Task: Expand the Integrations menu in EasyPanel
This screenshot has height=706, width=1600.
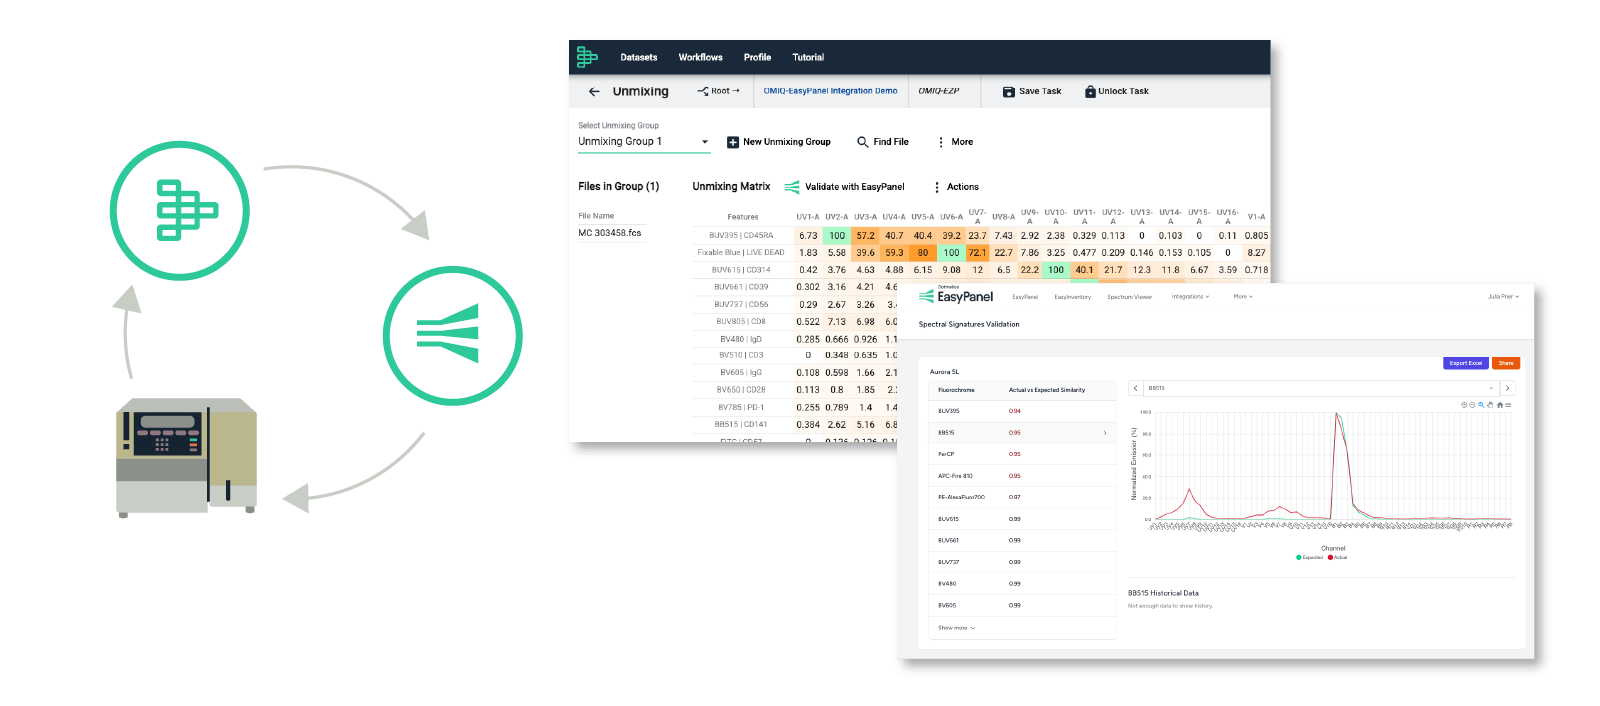Action: [x=1190, y=297]
